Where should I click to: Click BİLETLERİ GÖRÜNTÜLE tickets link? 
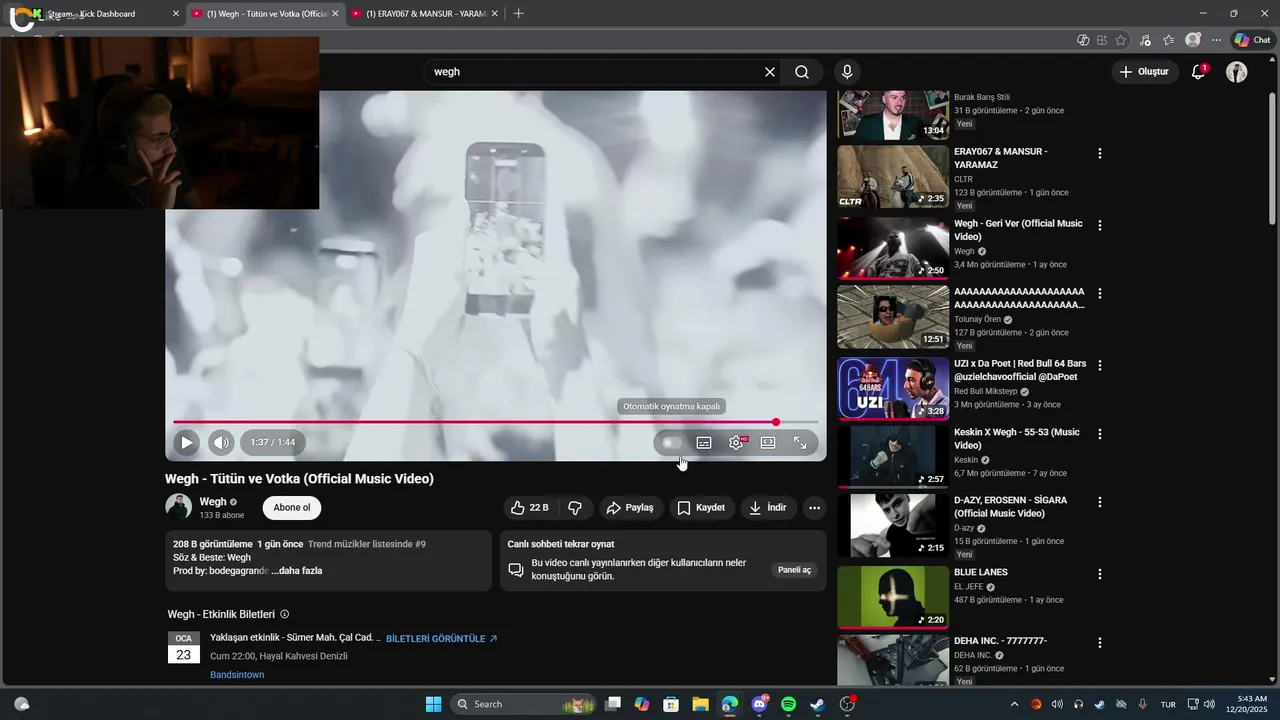(441, 639)
